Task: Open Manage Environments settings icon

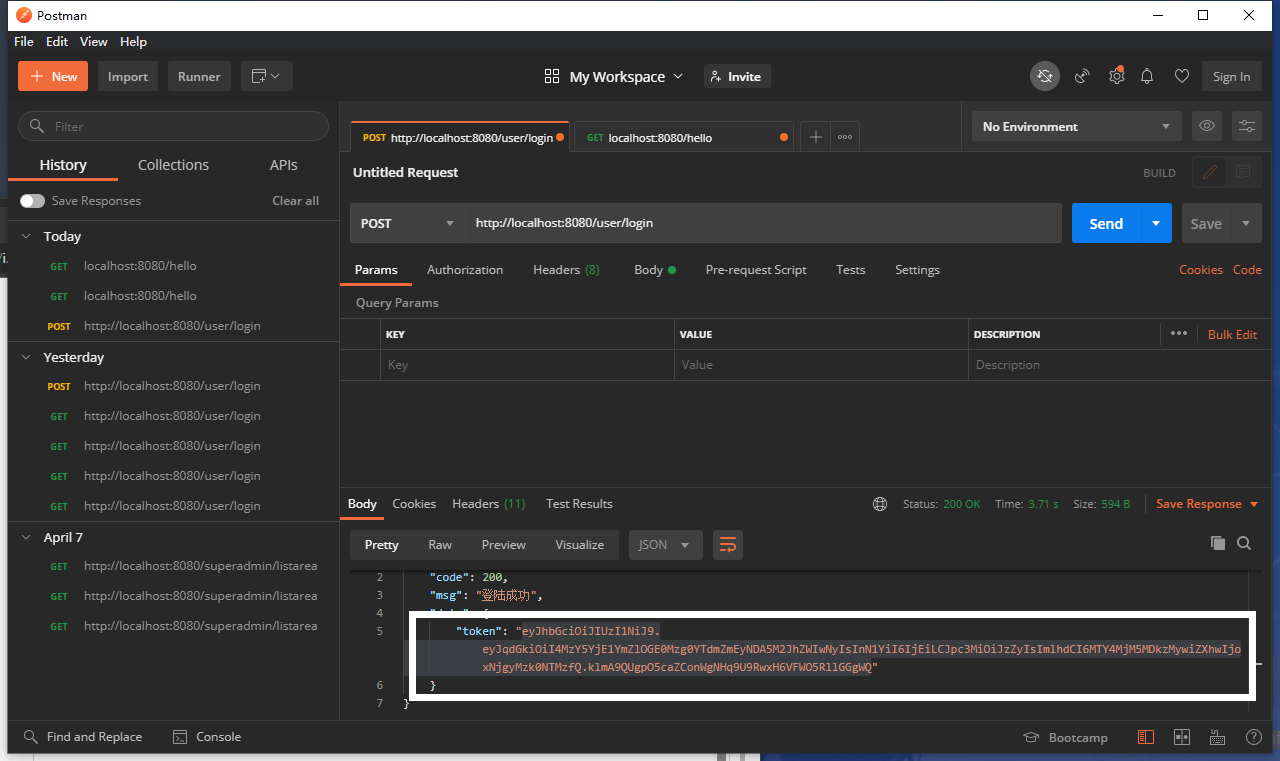Action: pyautogui.click(x=1247, y=126)
